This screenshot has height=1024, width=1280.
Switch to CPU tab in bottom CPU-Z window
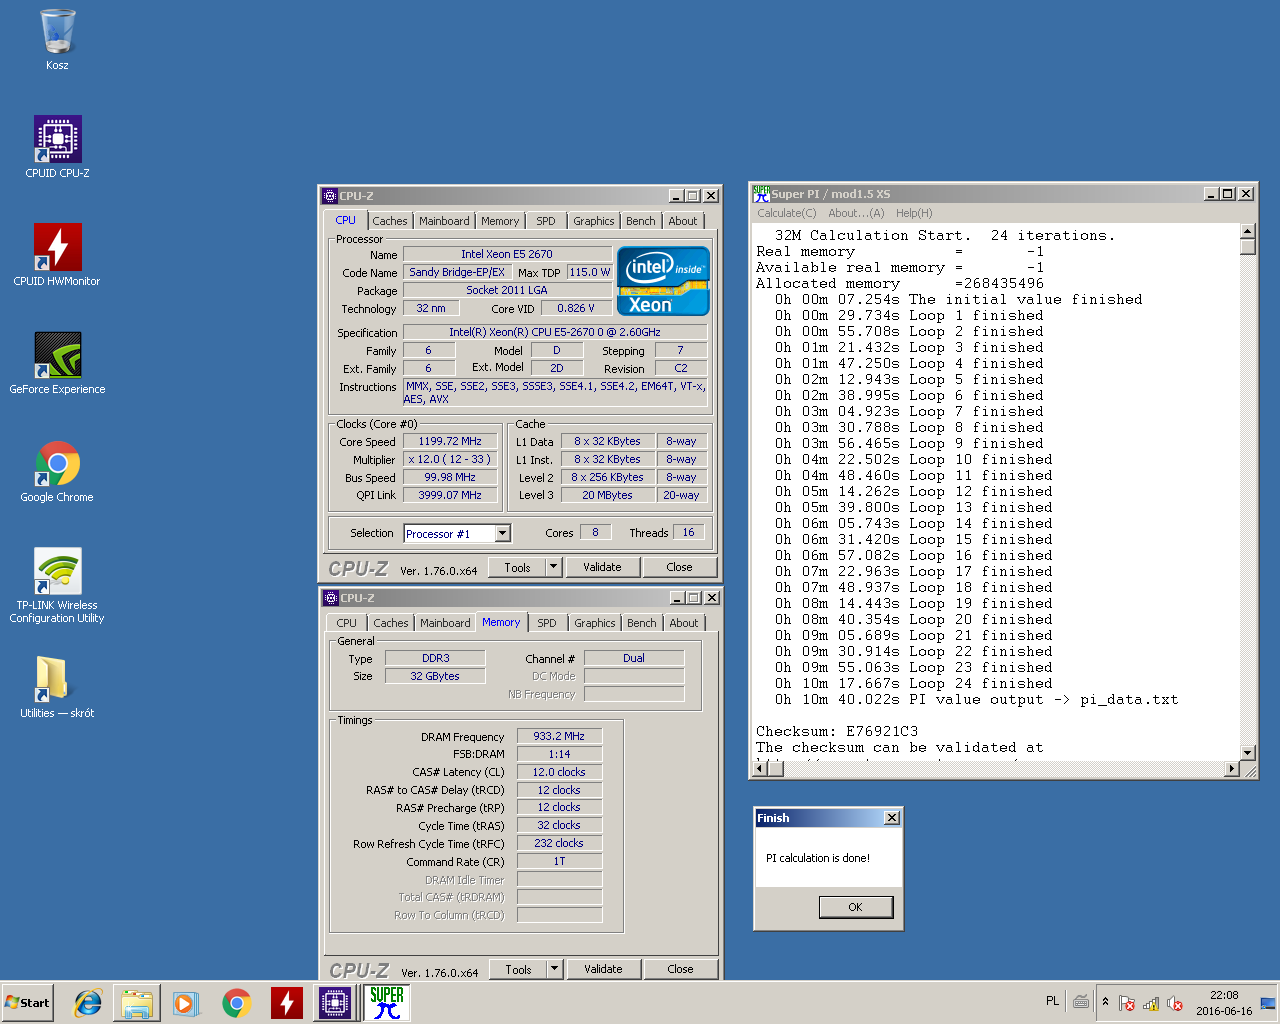(x=347, y=623)
